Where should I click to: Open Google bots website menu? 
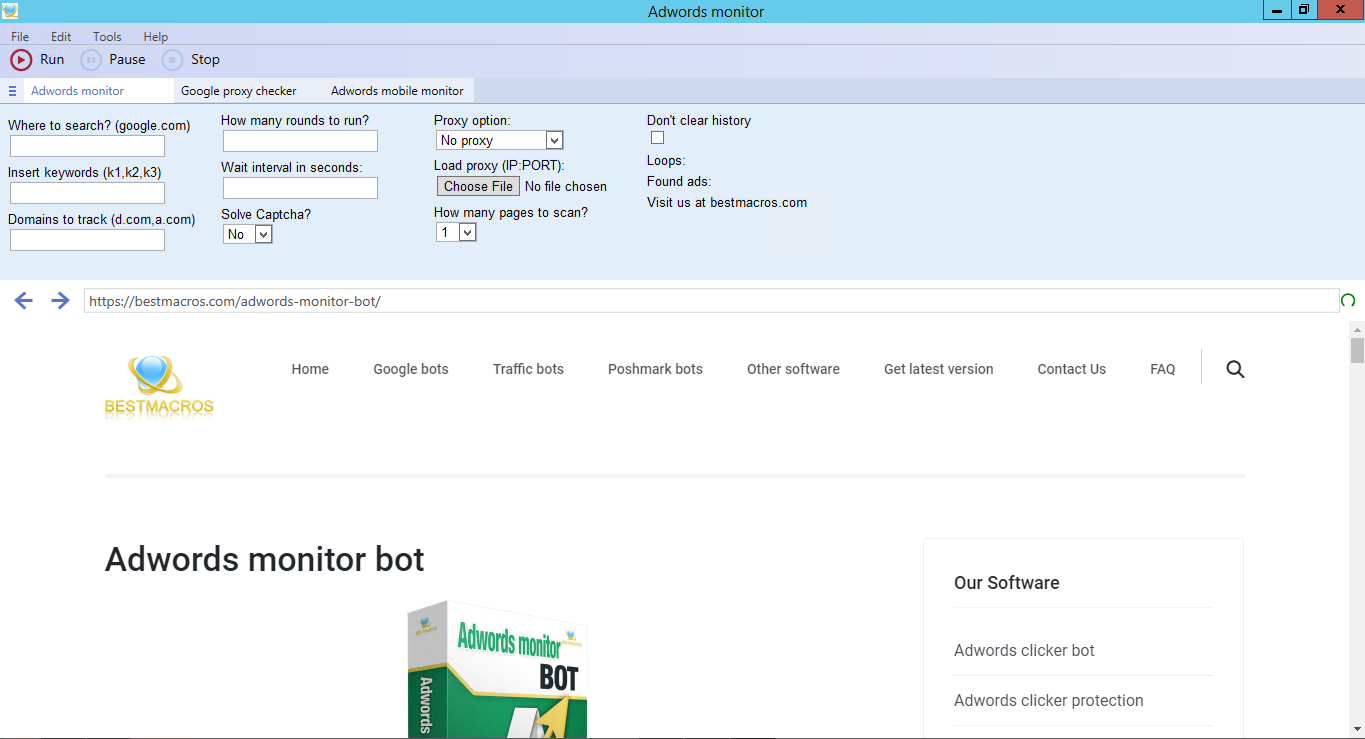coord(411,369)
